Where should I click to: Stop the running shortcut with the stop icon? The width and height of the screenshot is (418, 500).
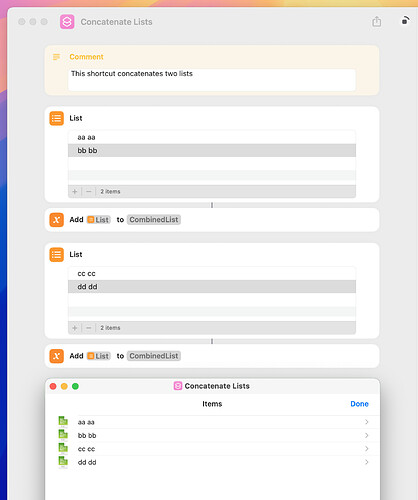pos(405,21)
